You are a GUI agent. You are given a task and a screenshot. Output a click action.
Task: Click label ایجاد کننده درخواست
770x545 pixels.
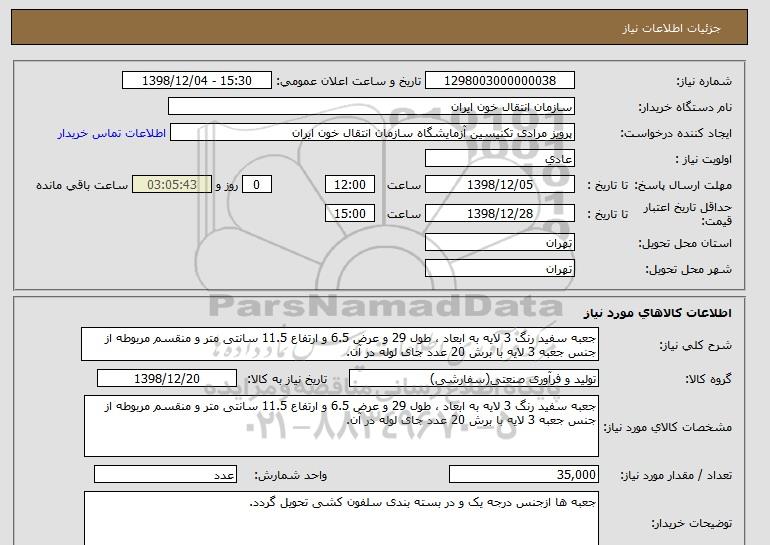(676, 133)
